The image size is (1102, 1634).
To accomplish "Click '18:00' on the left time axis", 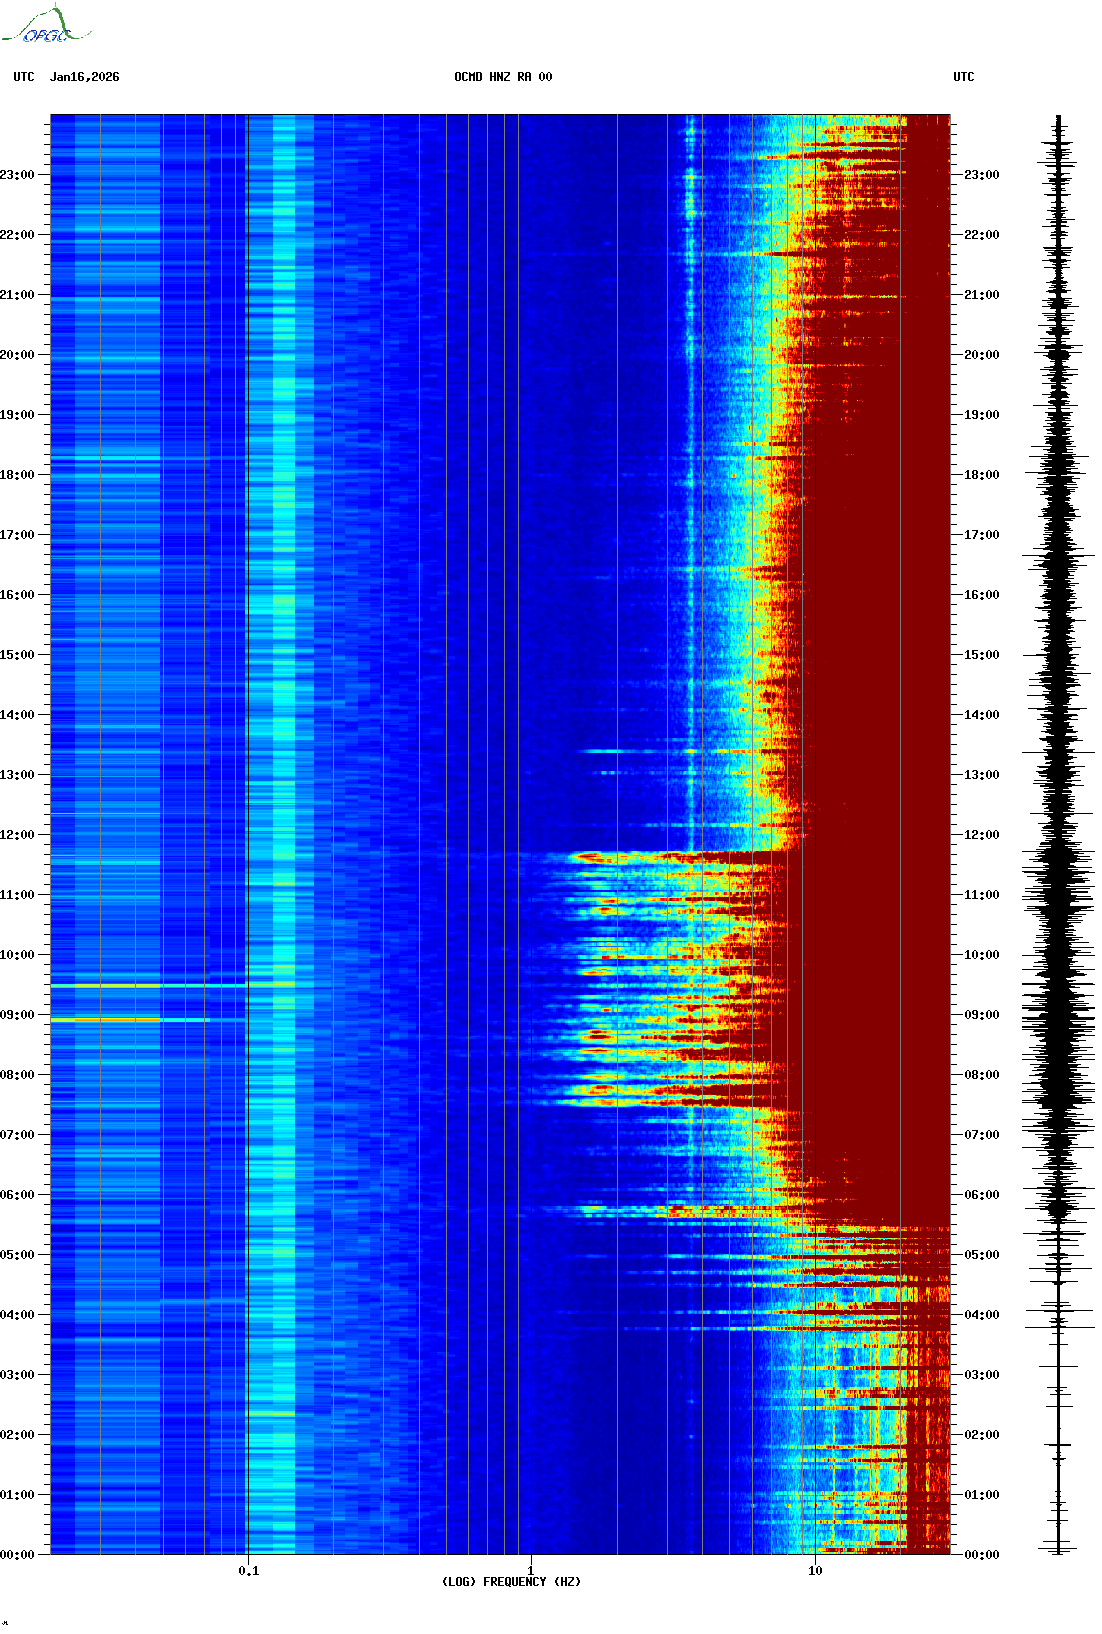I will (17, 475).
